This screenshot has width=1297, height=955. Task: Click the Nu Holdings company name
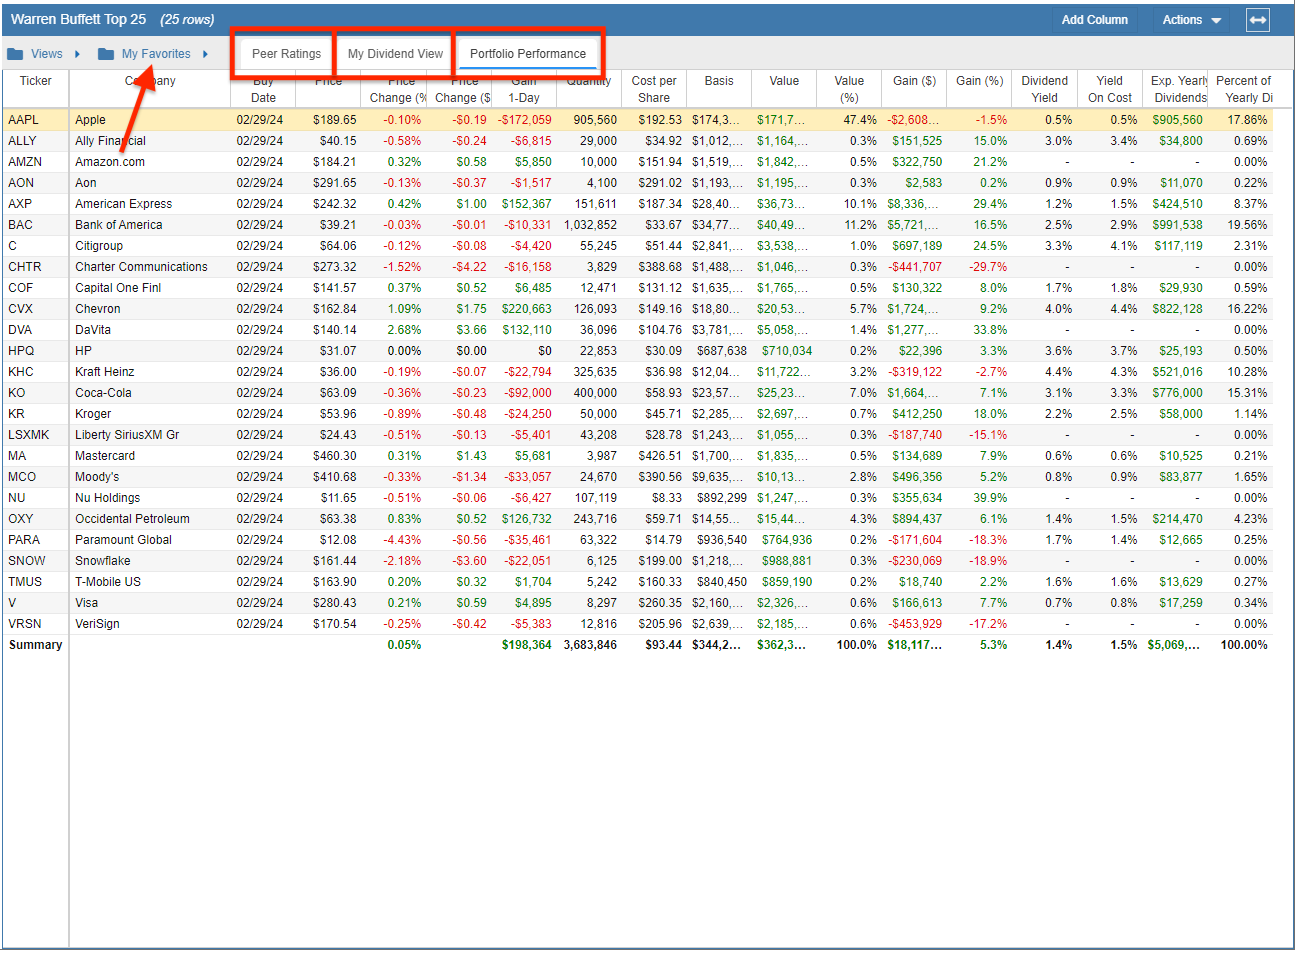click(107, 498)
